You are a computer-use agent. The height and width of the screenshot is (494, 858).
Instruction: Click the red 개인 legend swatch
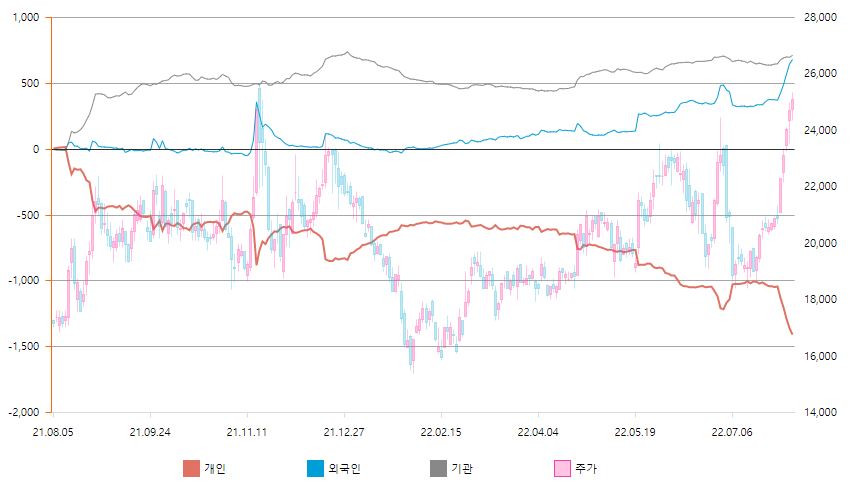(x=191, y=468)
